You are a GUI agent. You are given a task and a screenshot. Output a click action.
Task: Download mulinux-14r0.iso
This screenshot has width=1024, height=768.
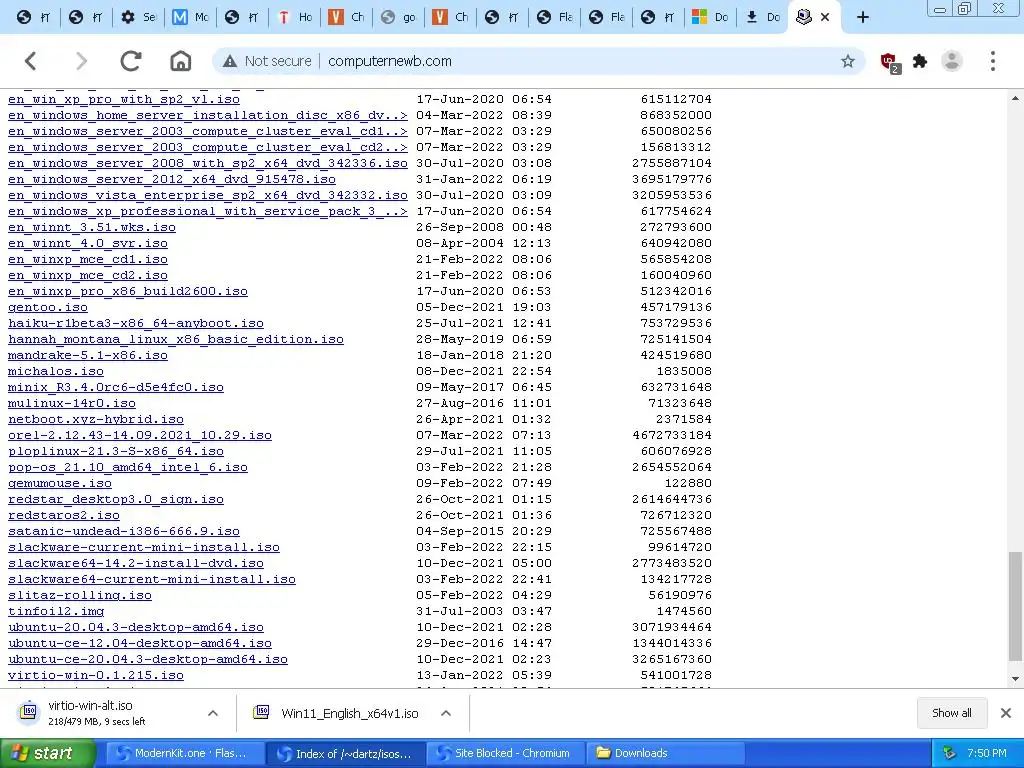72,403
